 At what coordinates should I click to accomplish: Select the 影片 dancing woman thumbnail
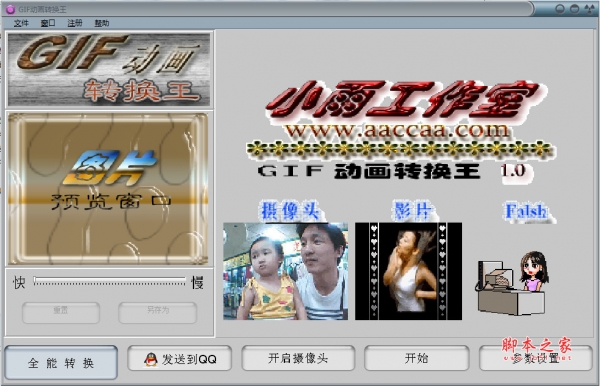pyautogui.click(x=408, y=271)
